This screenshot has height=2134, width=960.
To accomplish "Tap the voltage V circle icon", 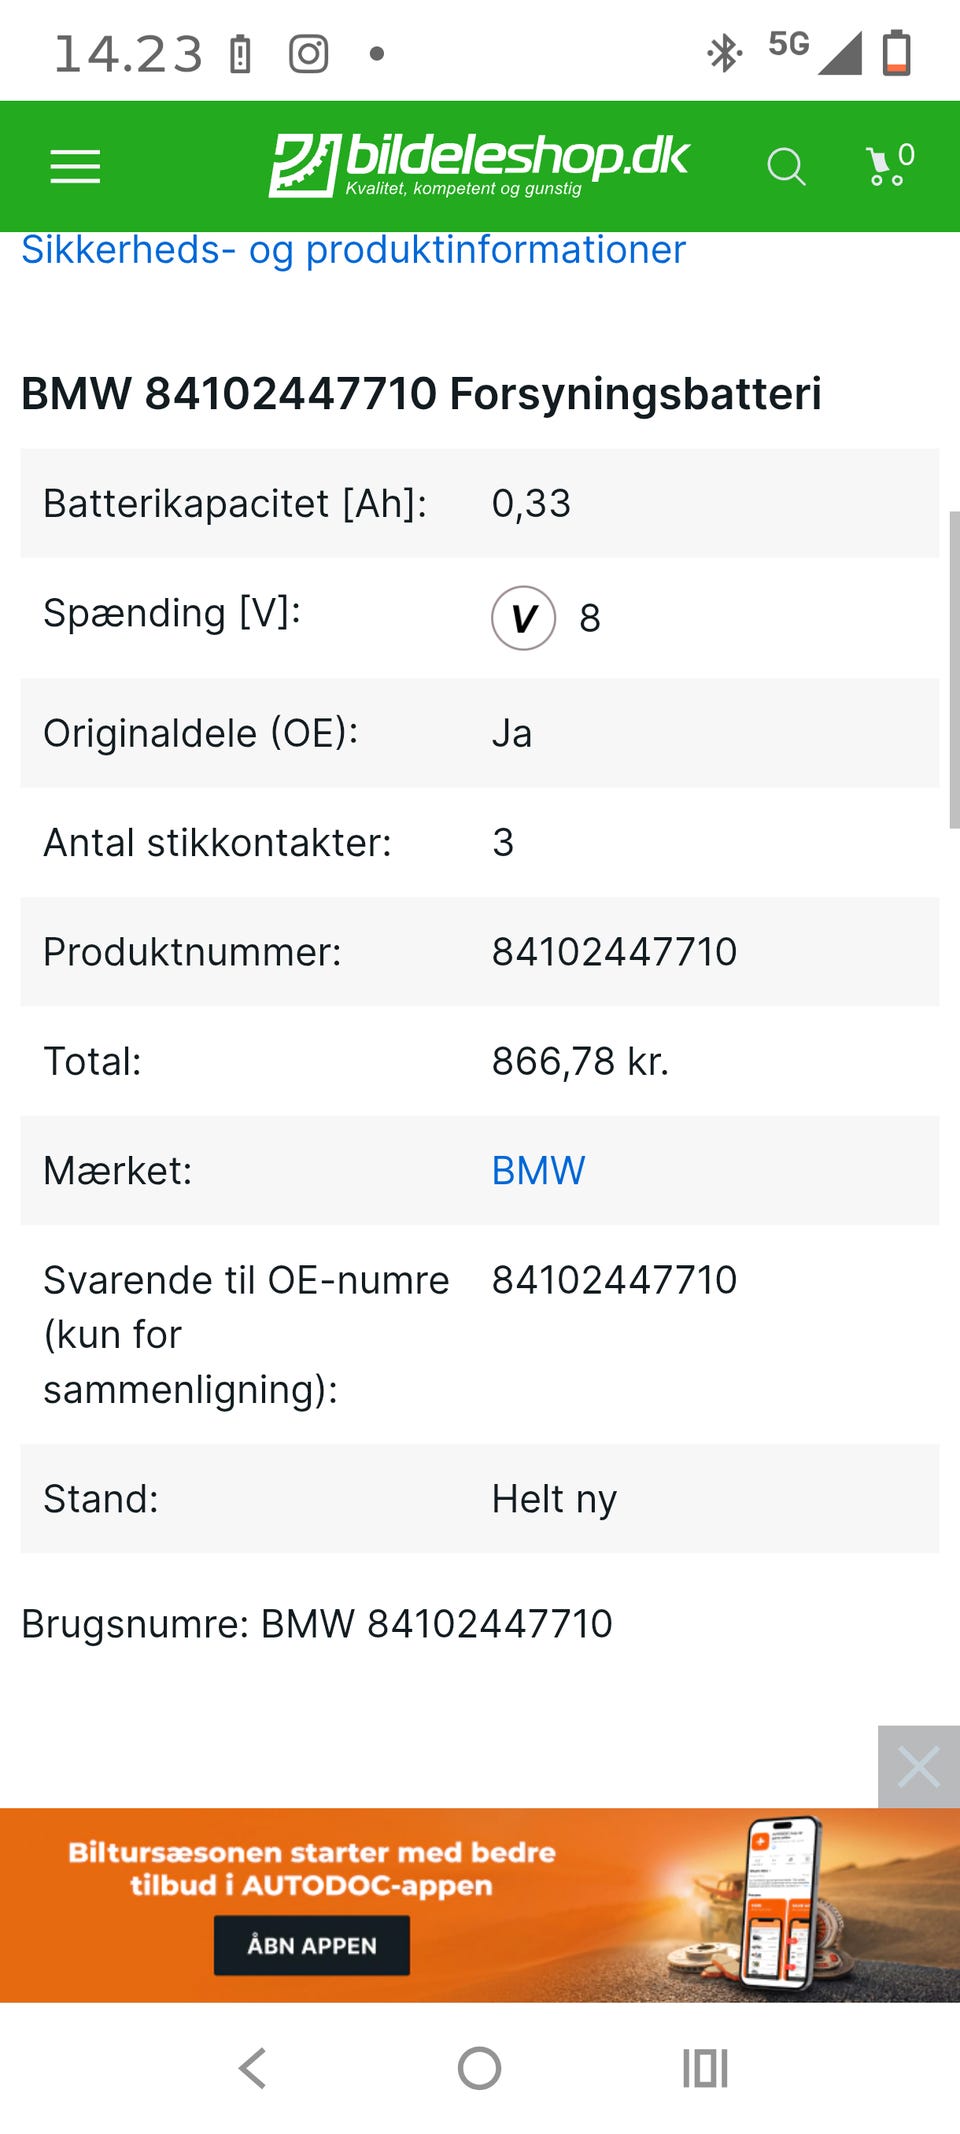I will pyautogui.click(x=523, y=618).
